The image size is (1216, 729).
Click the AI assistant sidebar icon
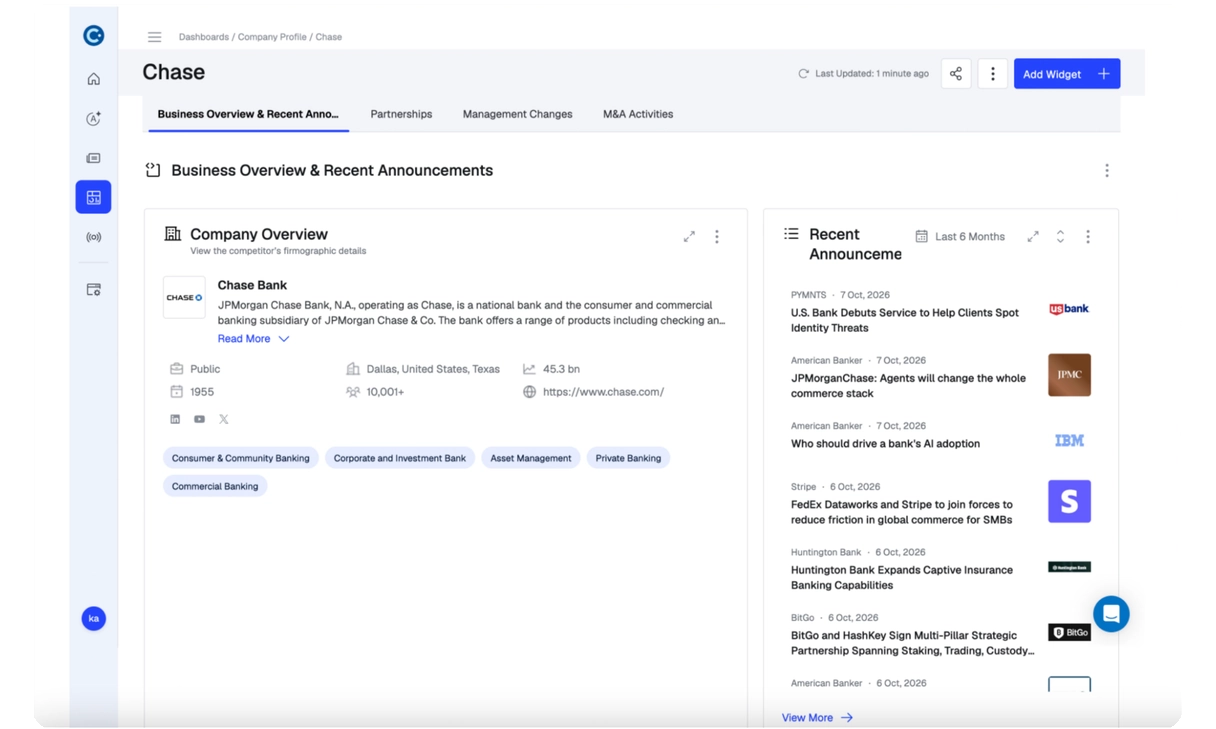coord(93,118)
